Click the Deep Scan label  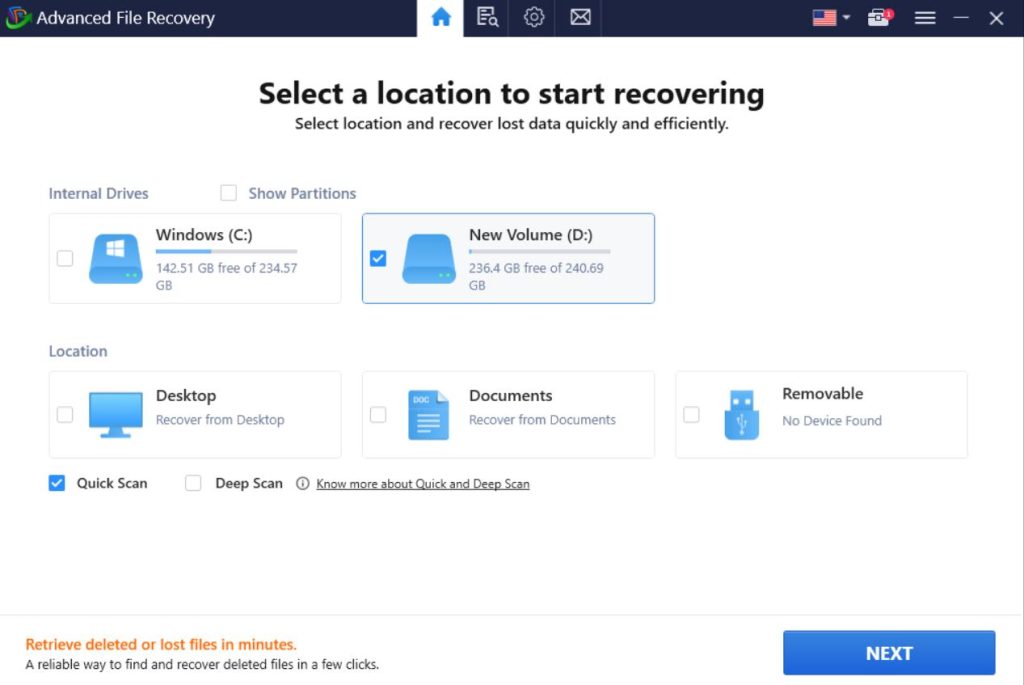[249, 483]
